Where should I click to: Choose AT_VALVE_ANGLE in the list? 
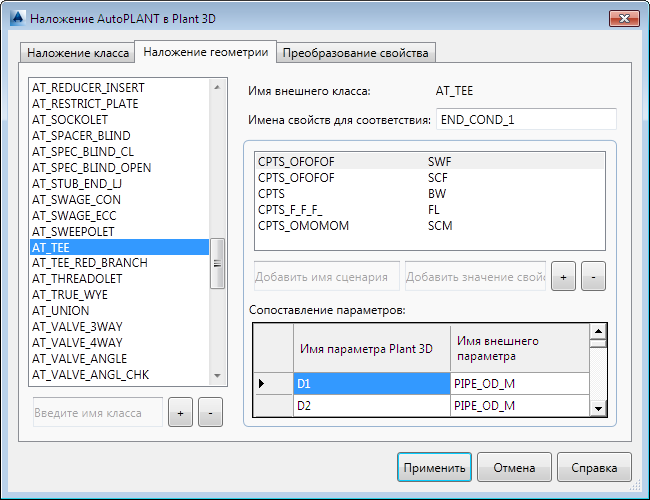coord(119,359)
